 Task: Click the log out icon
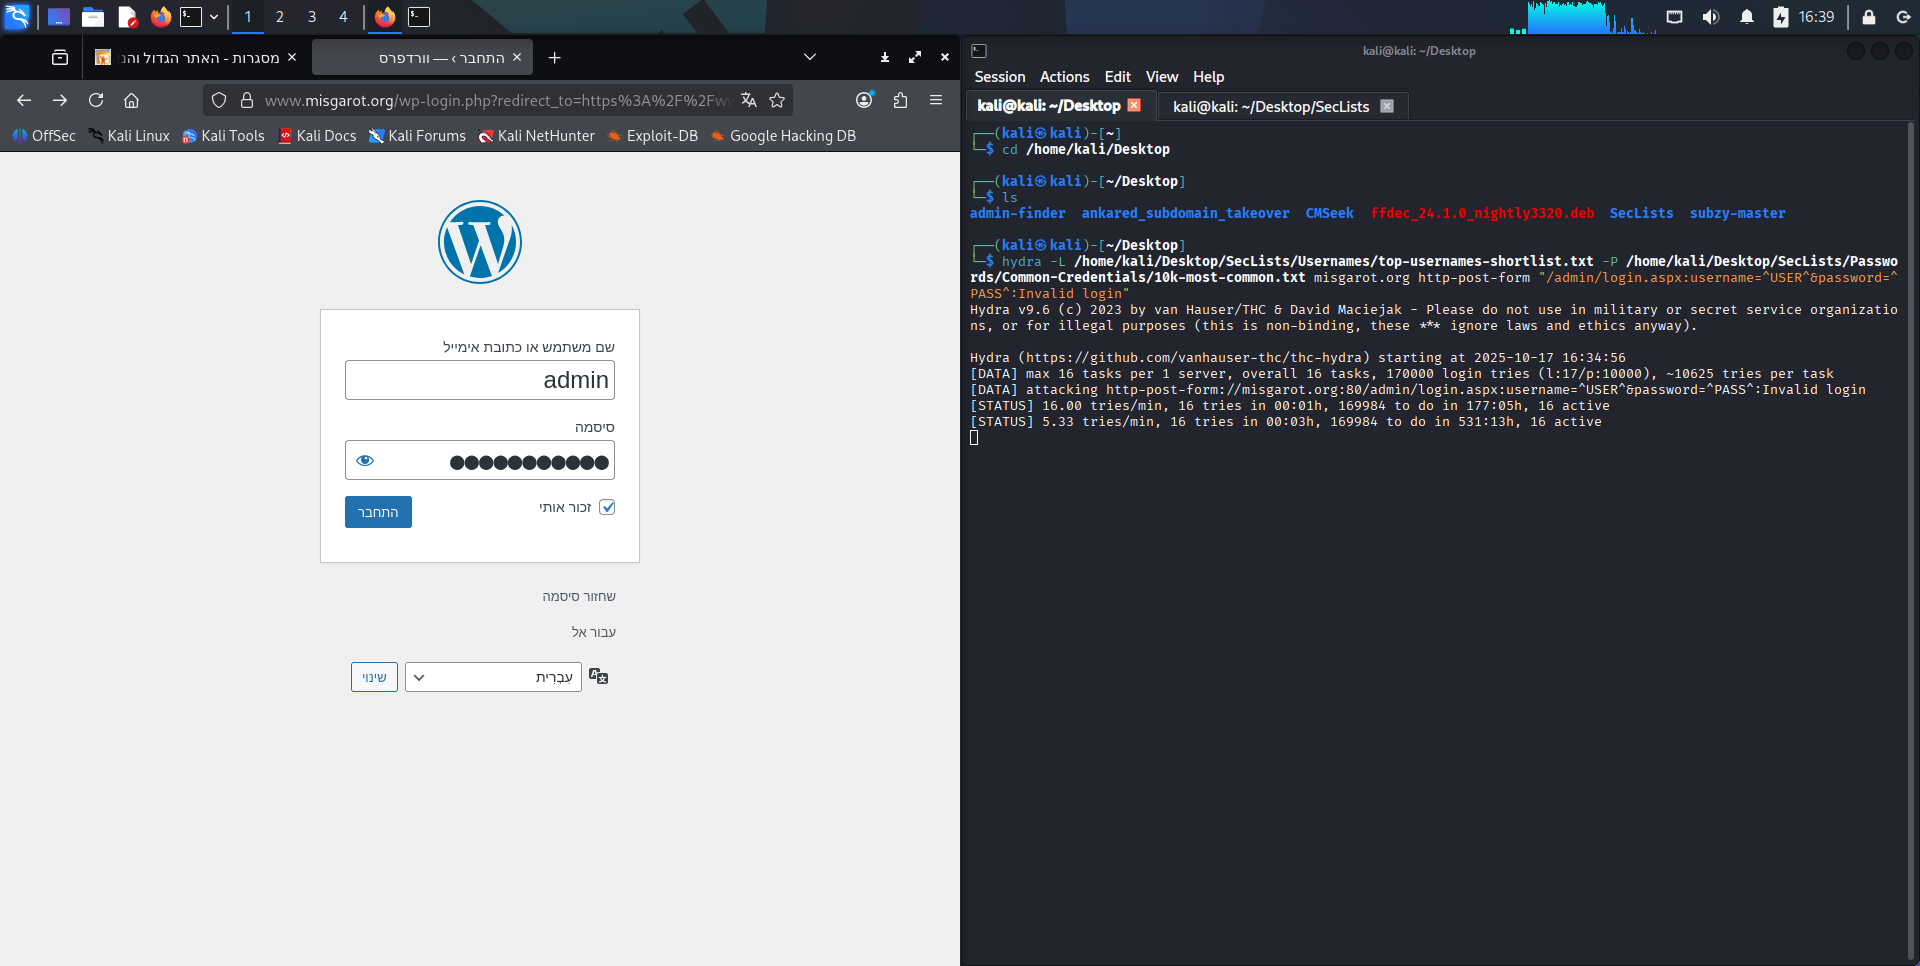[1903, 17]
